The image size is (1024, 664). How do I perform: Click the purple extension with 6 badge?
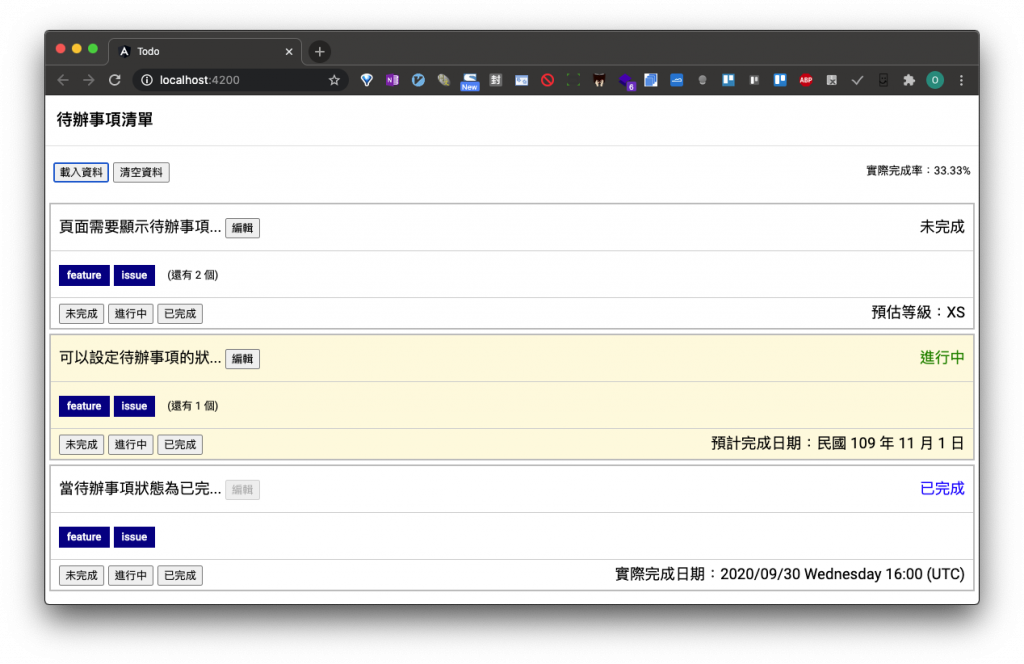click(x=626, y=82)
